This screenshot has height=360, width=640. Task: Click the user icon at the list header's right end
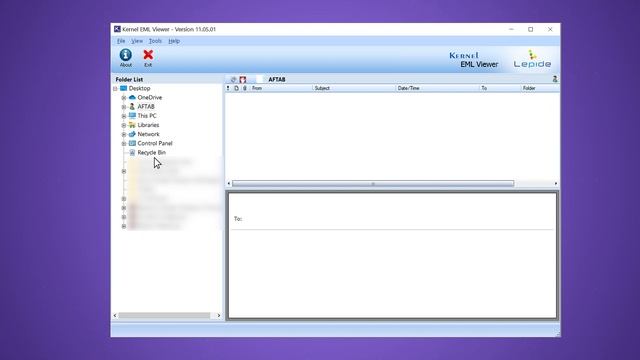tap(555, 79)
